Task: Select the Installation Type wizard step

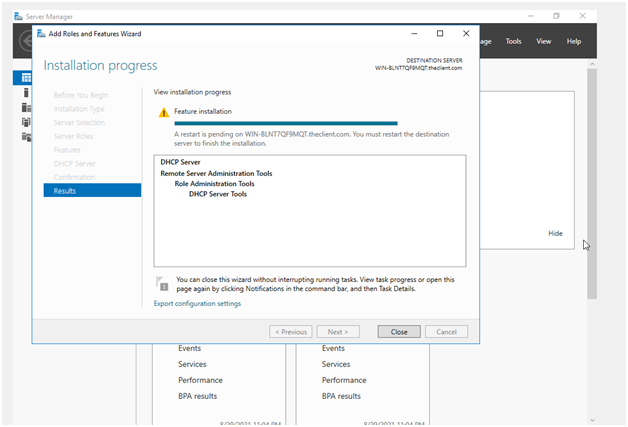Action: click(x=79, y=109)
